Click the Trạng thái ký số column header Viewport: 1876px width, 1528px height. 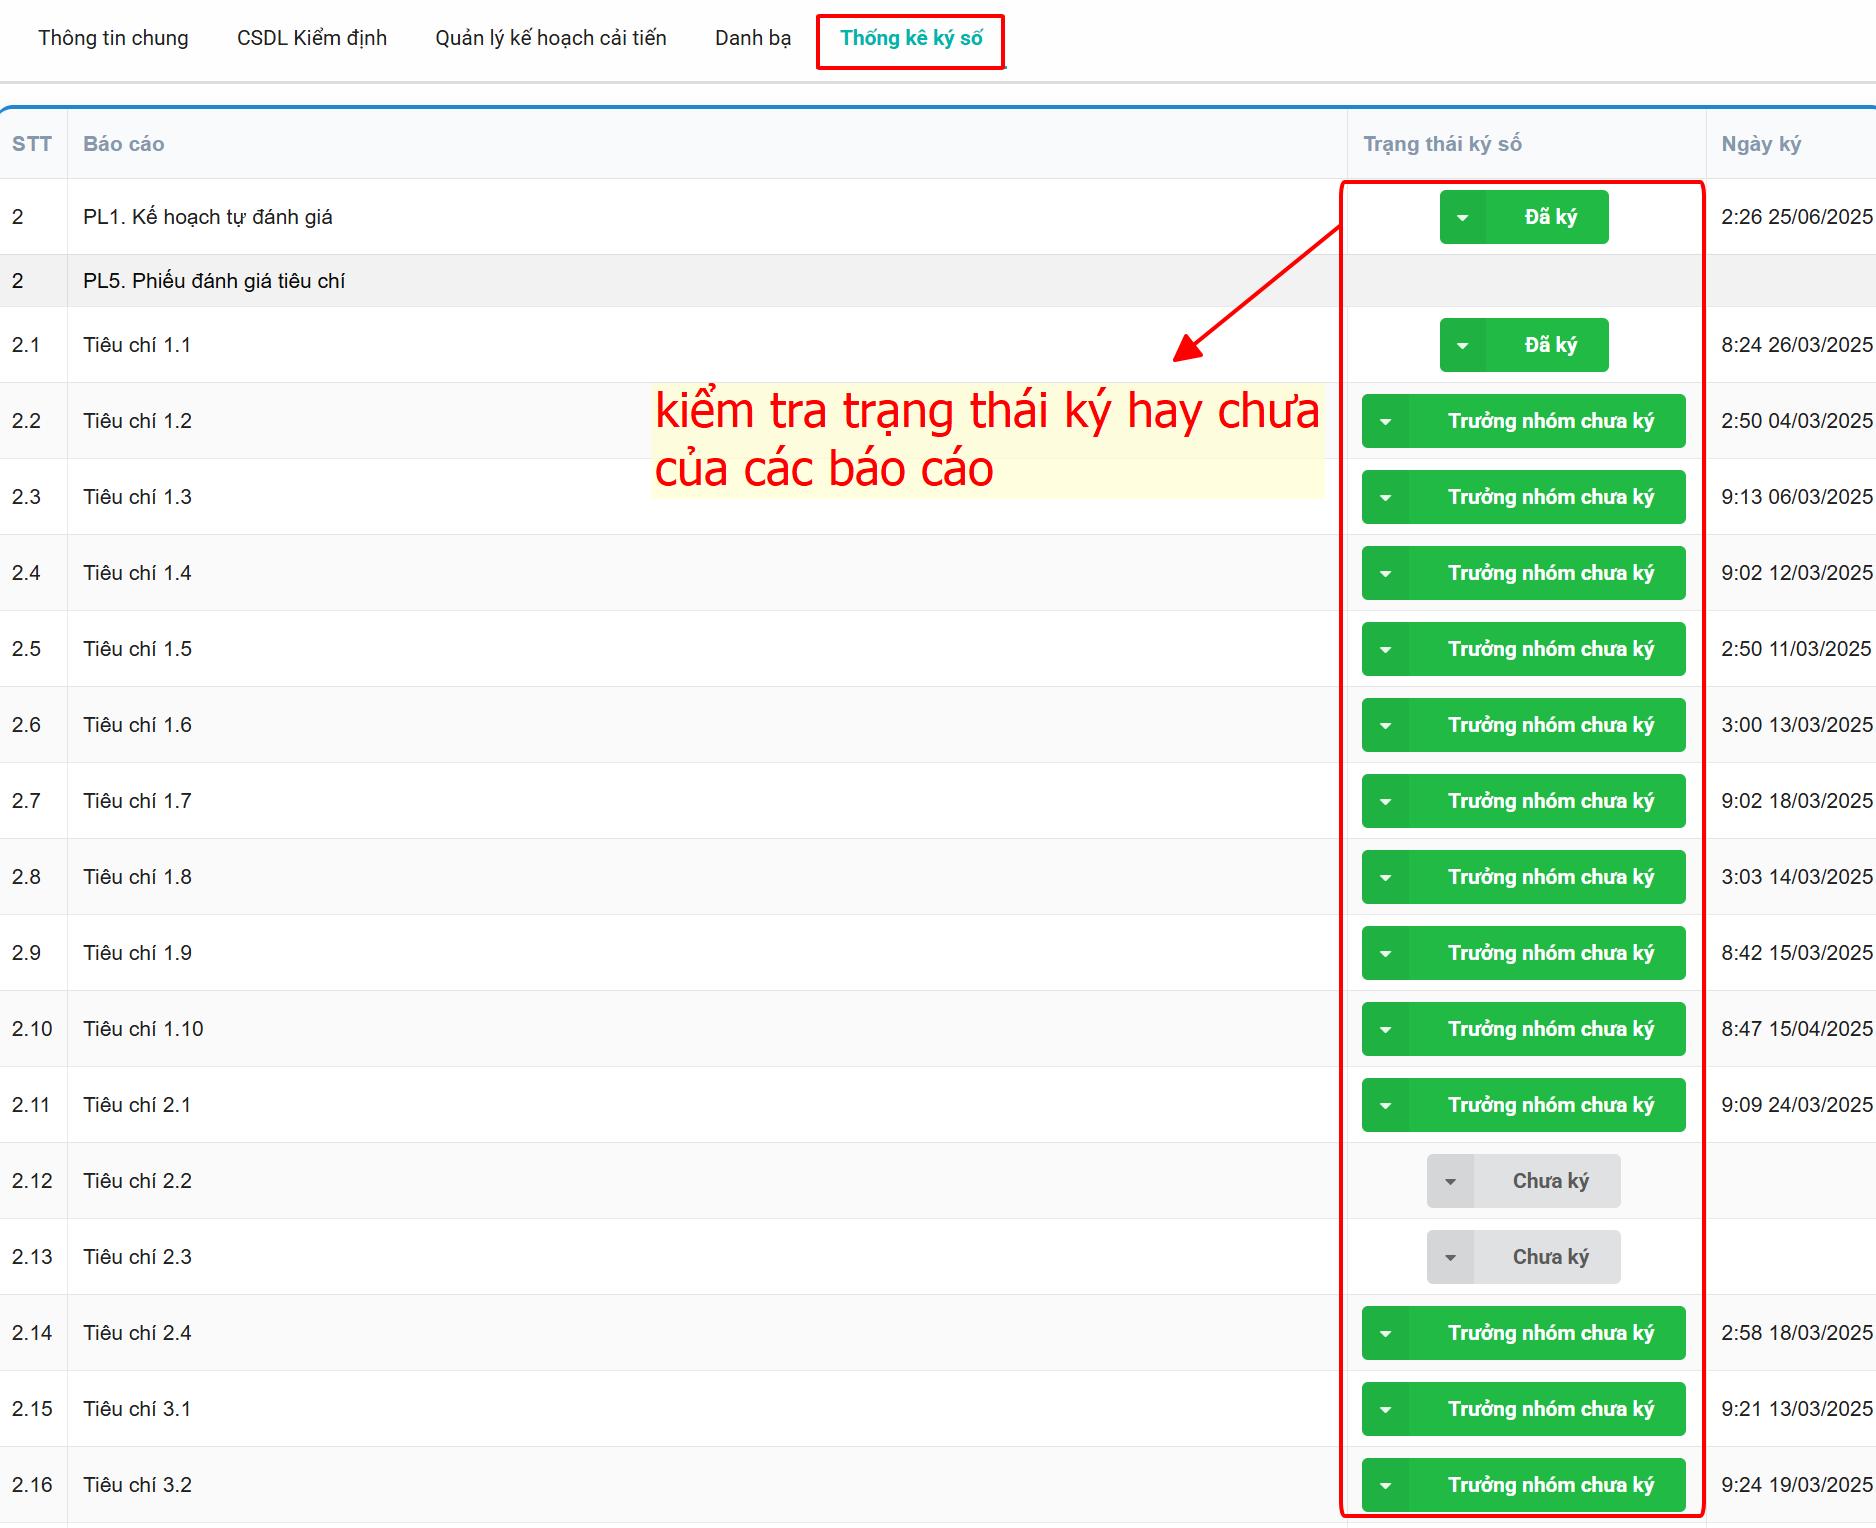1441,144
